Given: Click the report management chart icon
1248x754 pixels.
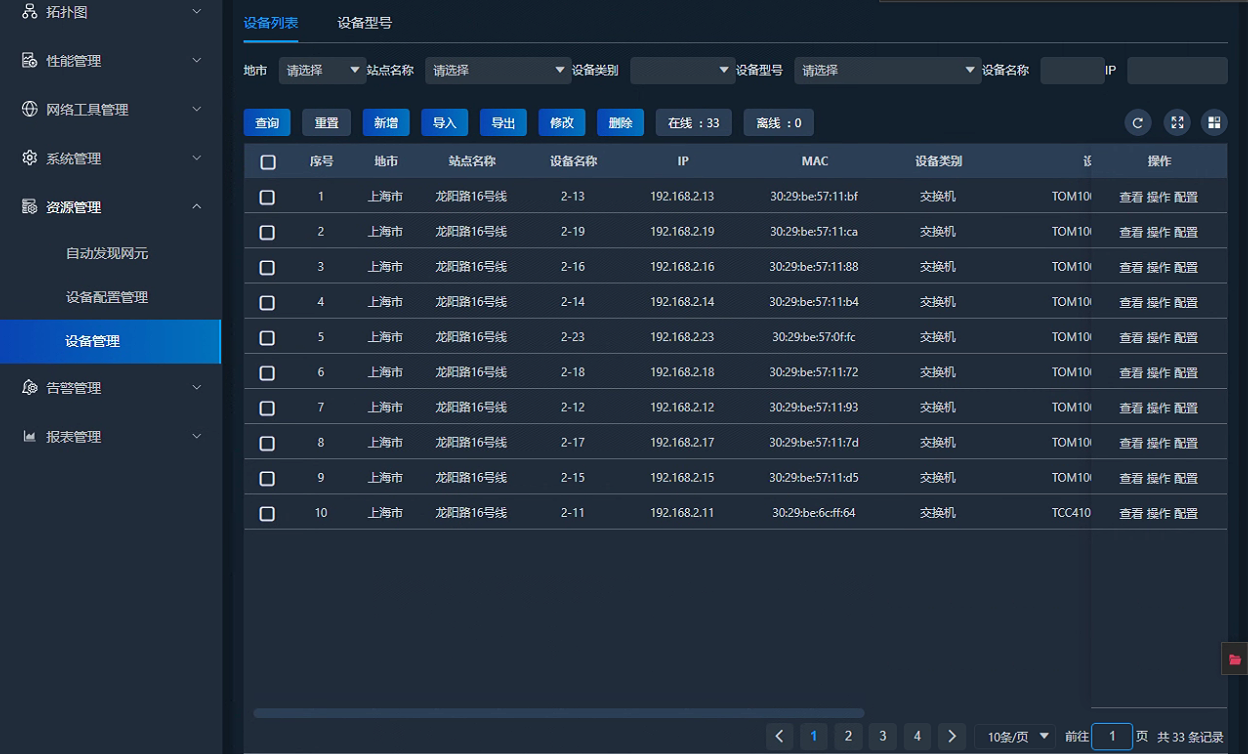Looking at the screenshot, I should click(x=30, y=436).
